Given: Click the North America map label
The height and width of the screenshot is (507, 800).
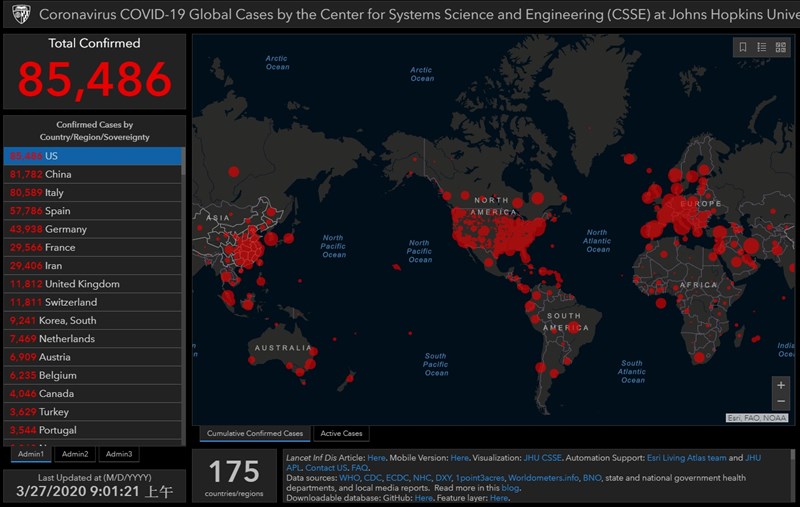Looking at the screenshot, I should tap(493, 206).
